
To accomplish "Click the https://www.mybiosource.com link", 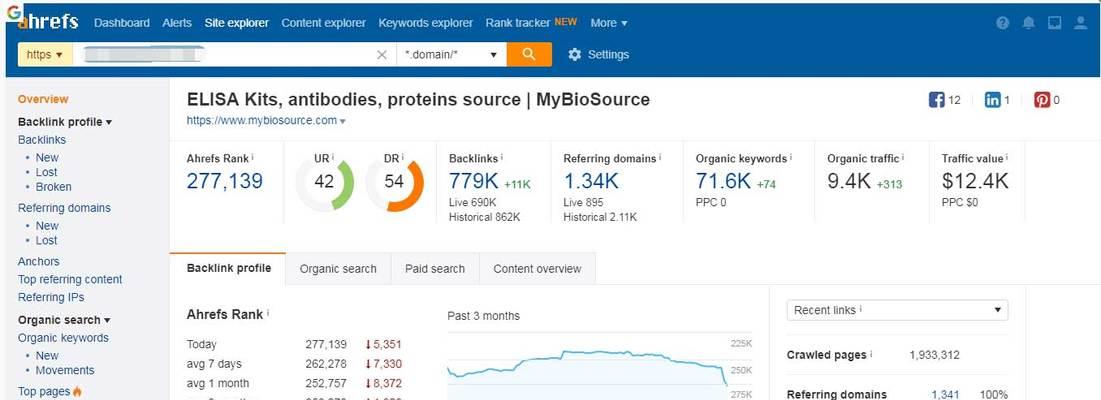I will pos(261,121).
